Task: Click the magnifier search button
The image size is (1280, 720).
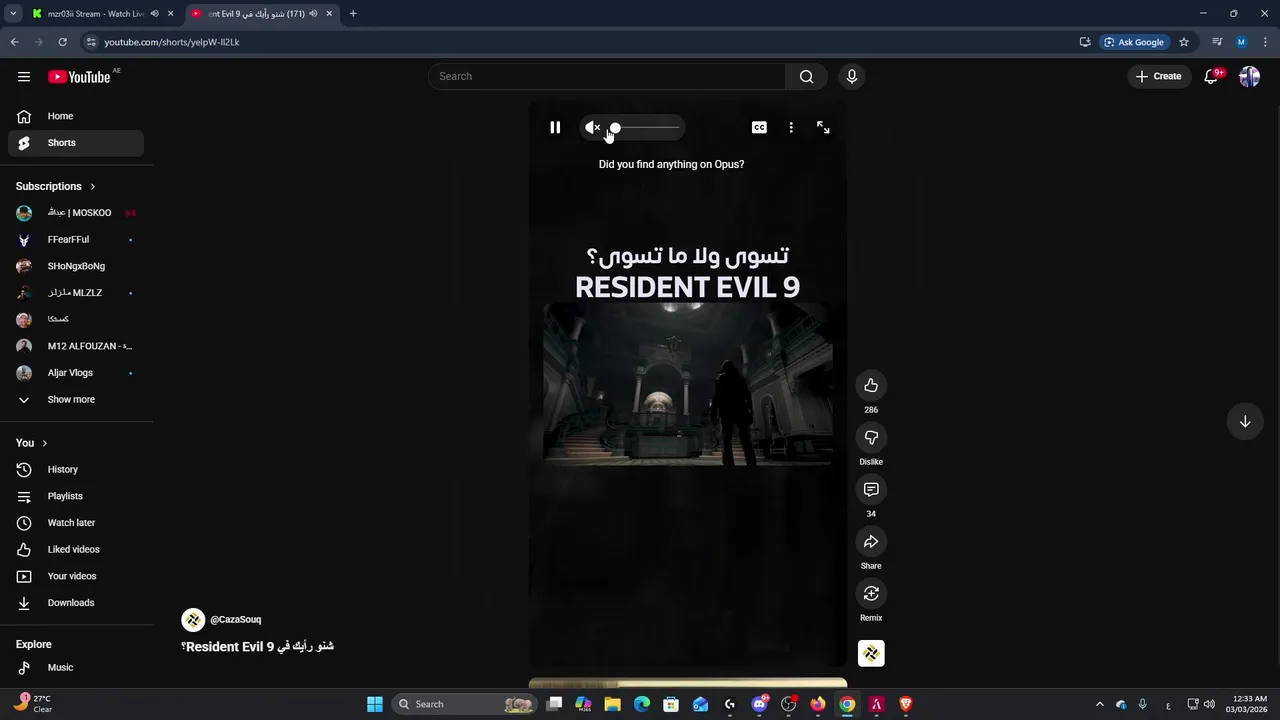Action: click(806, 76)
